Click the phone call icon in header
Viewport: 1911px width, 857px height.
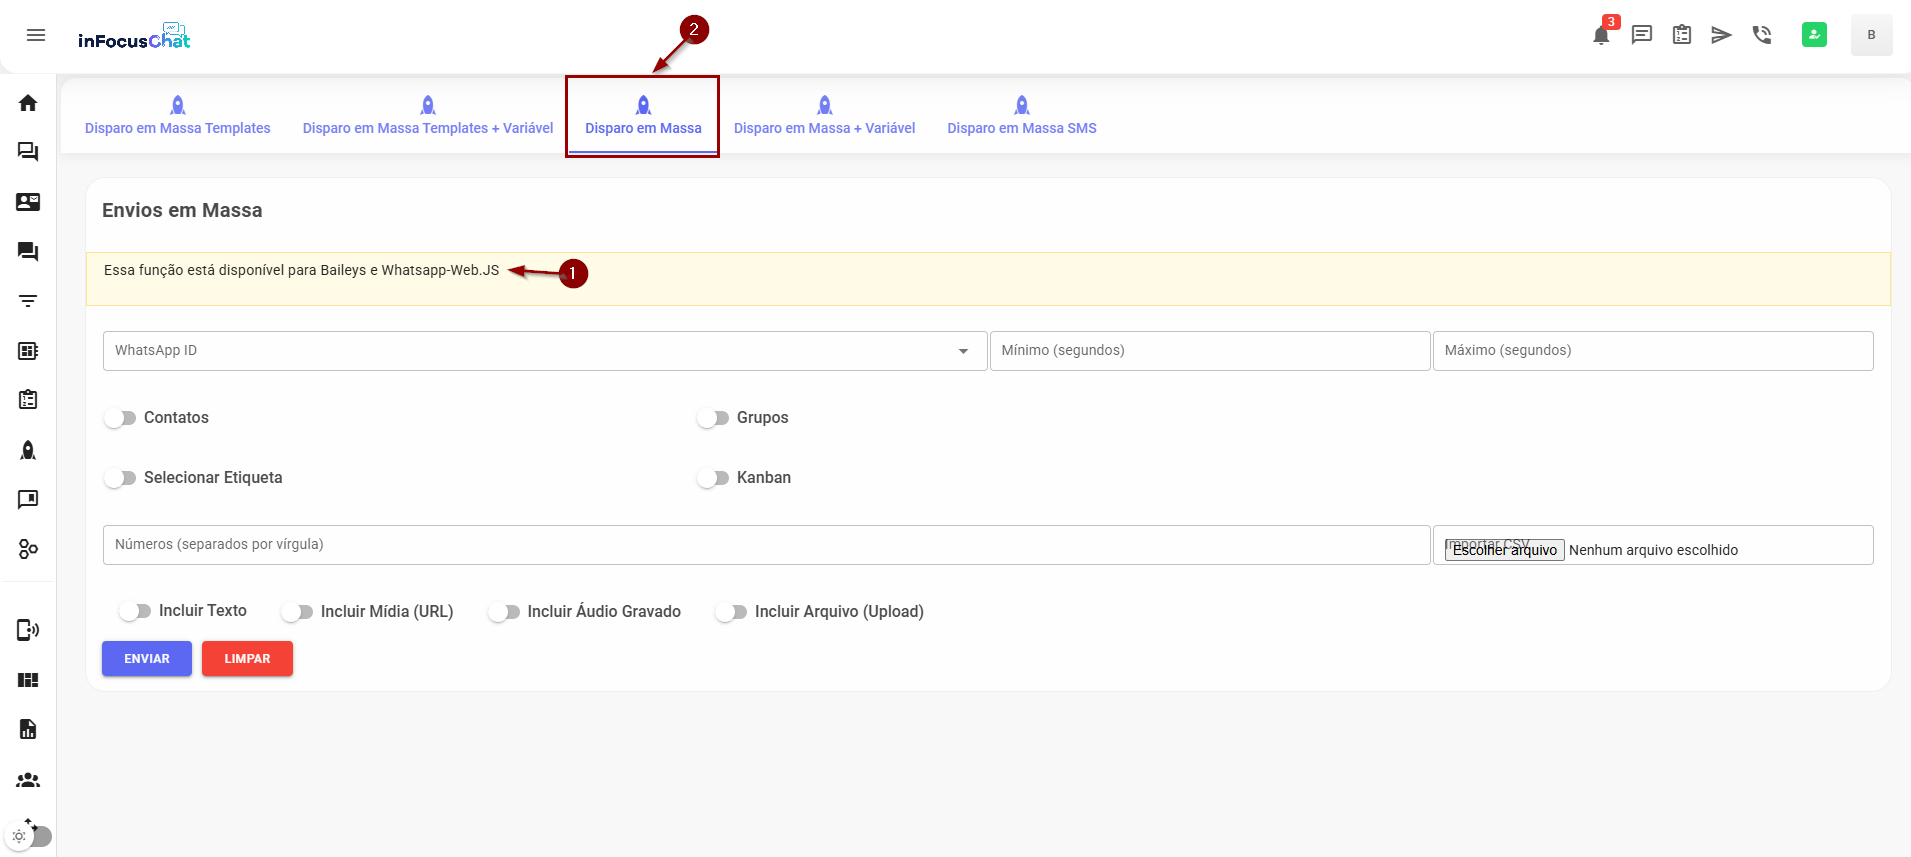point(1762,35)
